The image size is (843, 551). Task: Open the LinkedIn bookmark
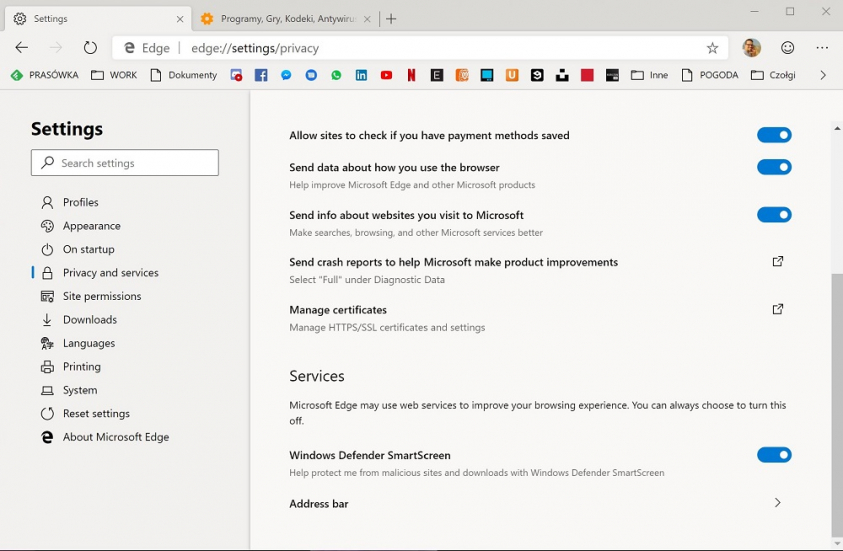pyautogui.click(x=361, y=75)
